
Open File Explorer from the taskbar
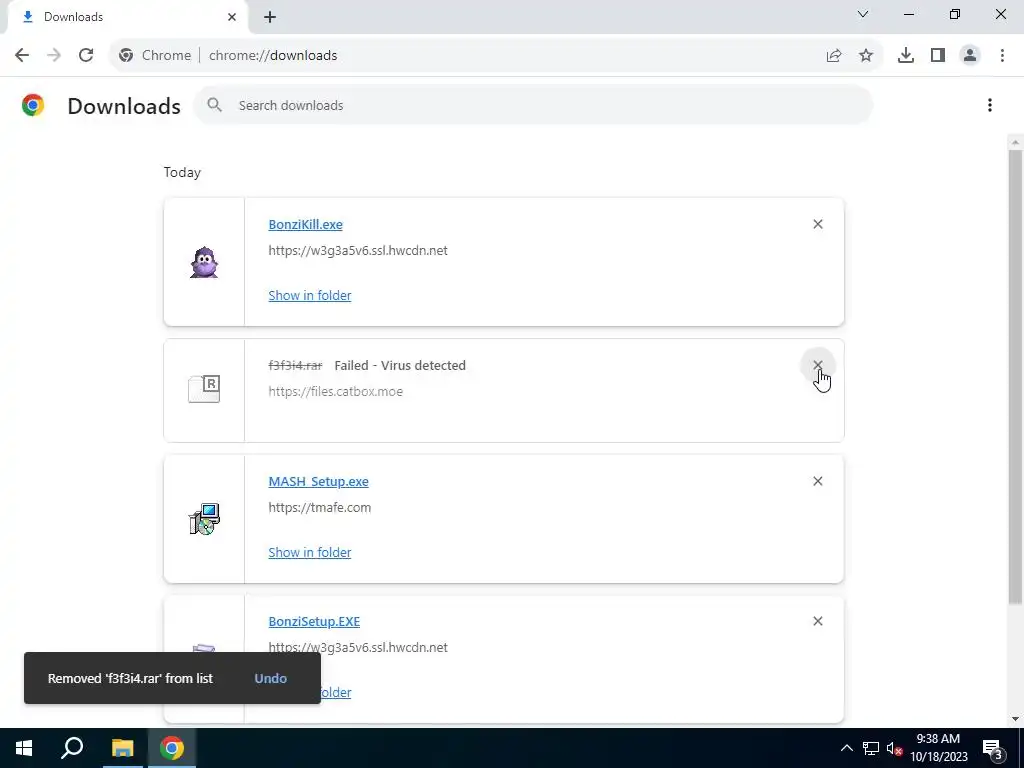point(122,748)
